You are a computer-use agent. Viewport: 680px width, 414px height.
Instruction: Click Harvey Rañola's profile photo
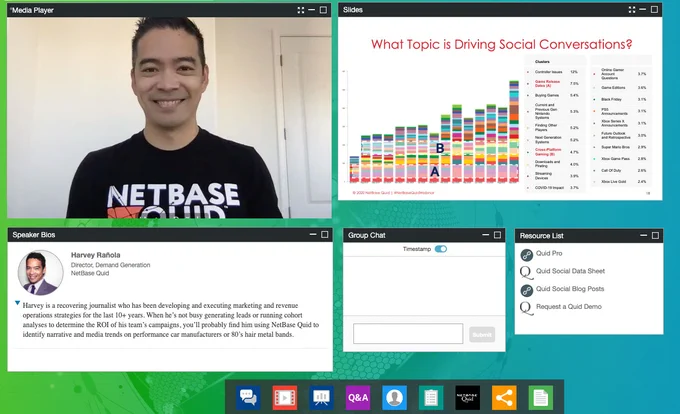click(41, 273)
